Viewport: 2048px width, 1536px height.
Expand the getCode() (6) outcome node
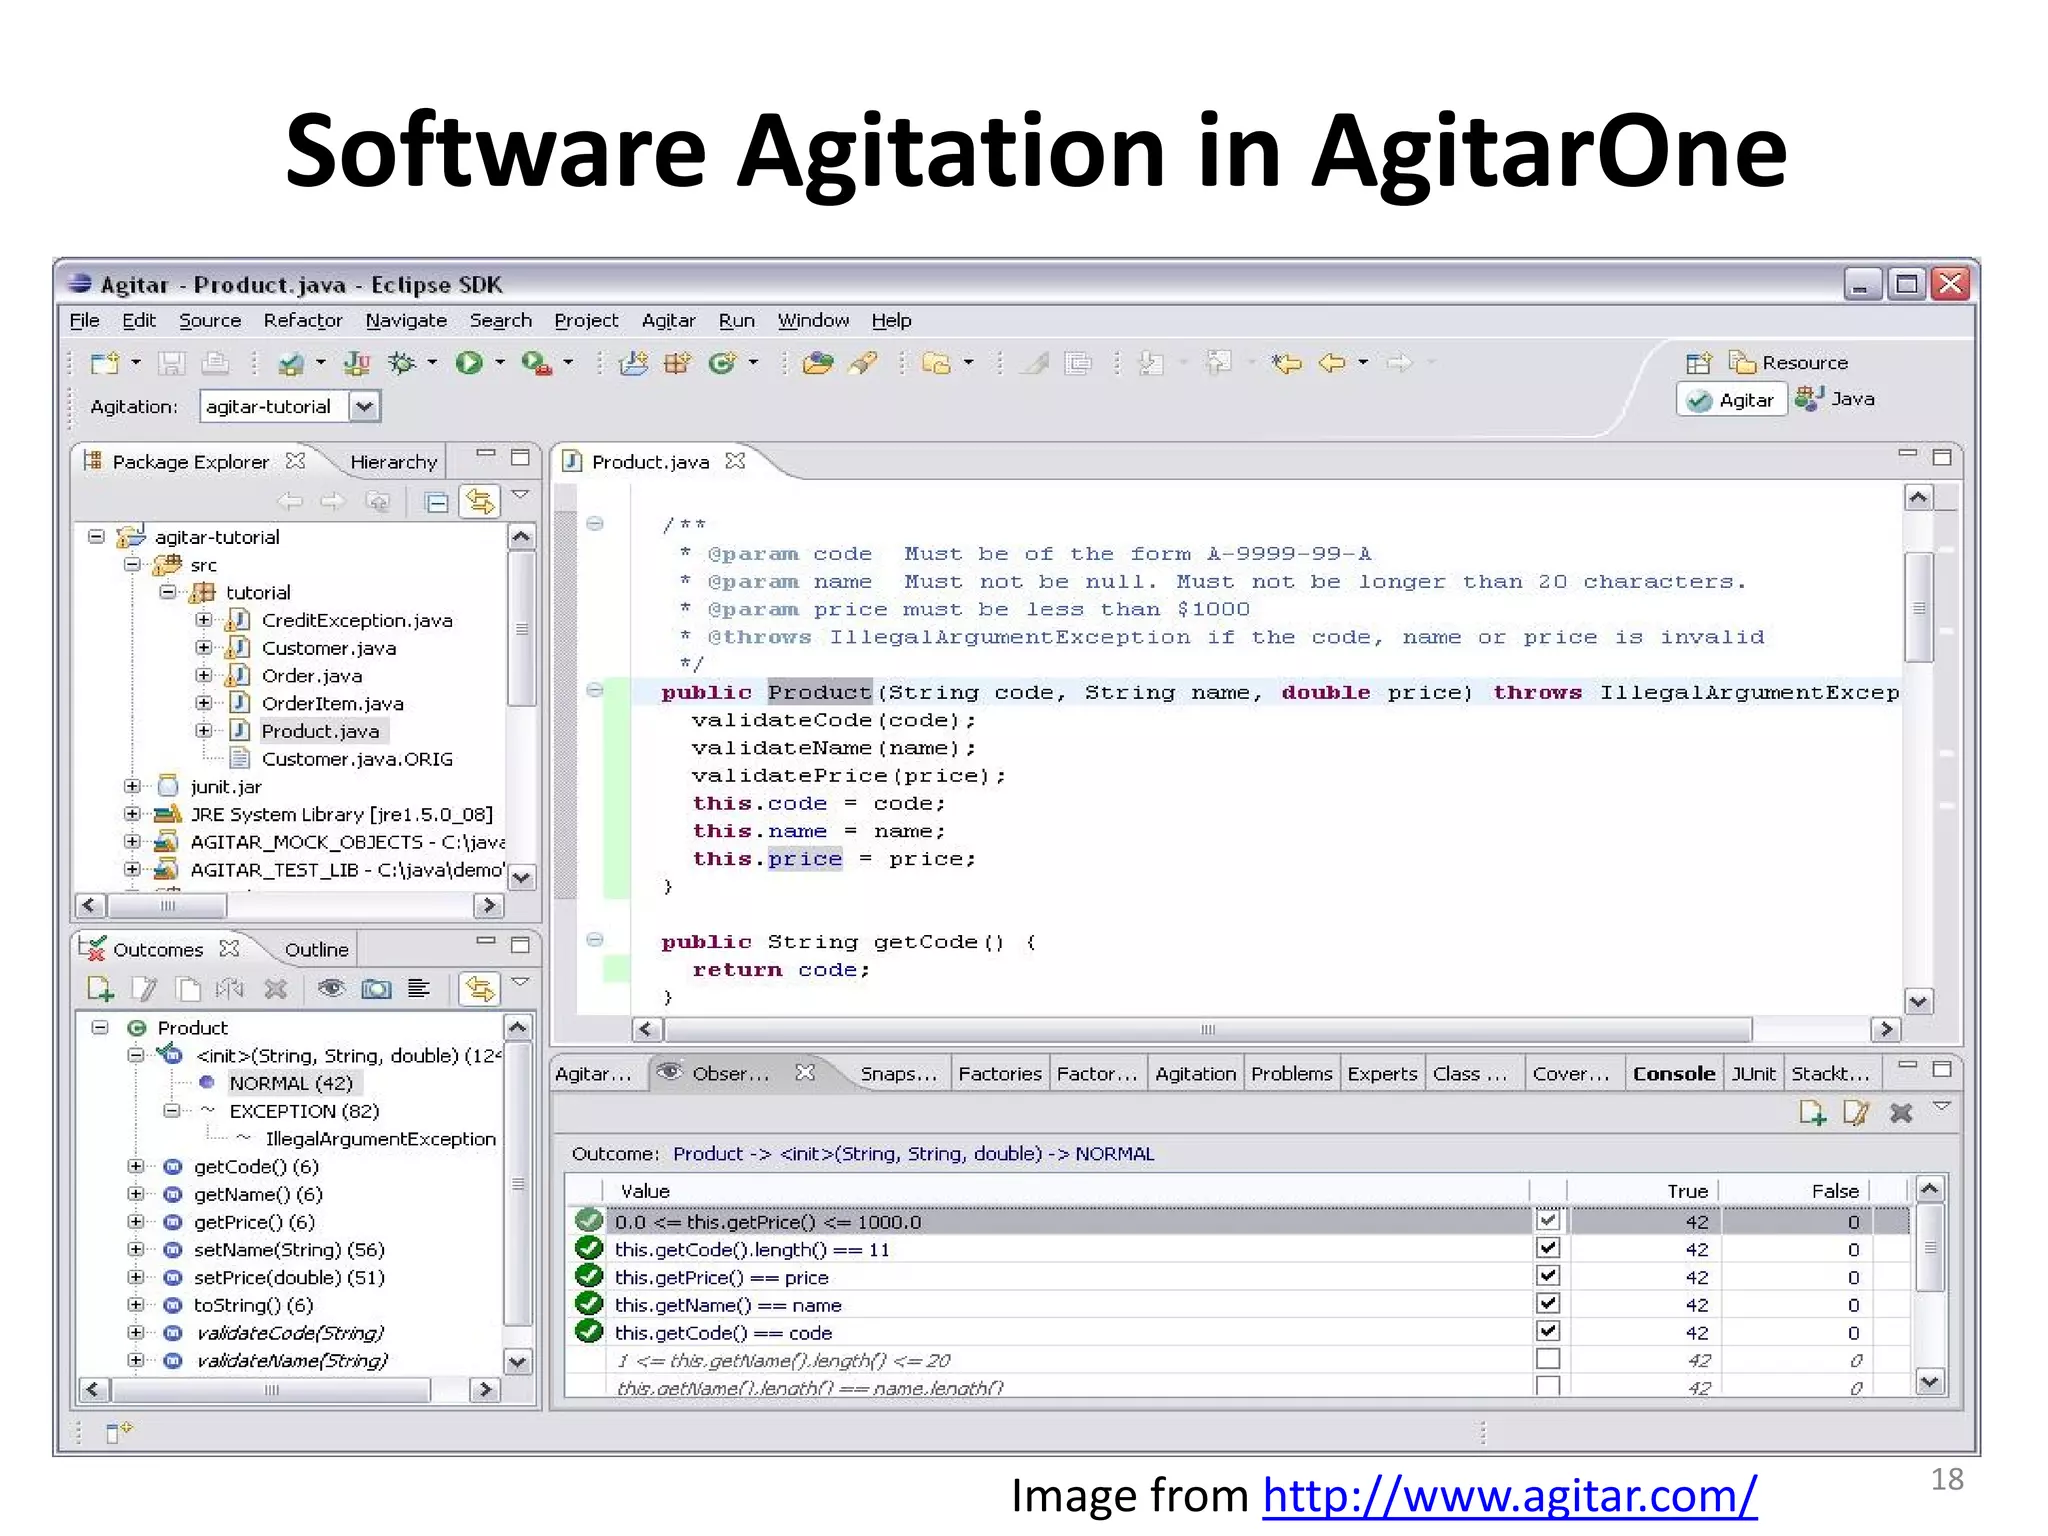(136, 1166)
